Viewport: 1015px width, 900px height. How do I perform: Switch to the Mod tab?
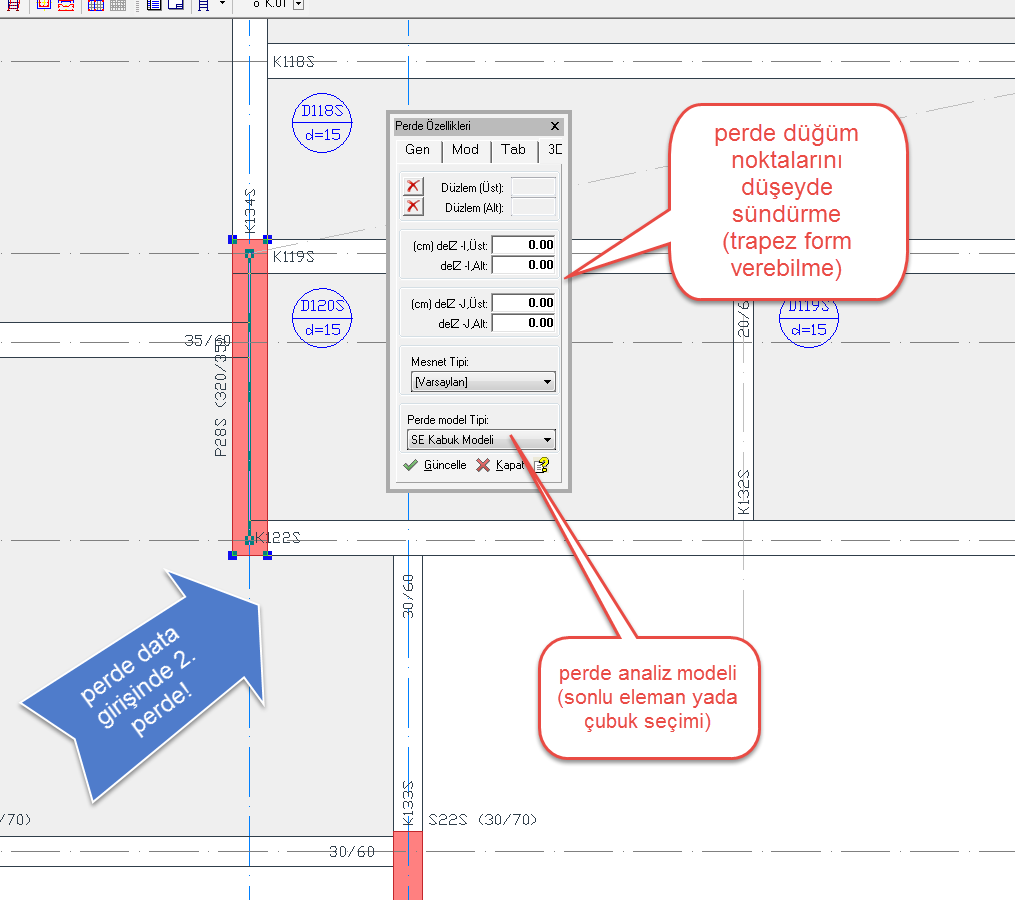[465, 150]
